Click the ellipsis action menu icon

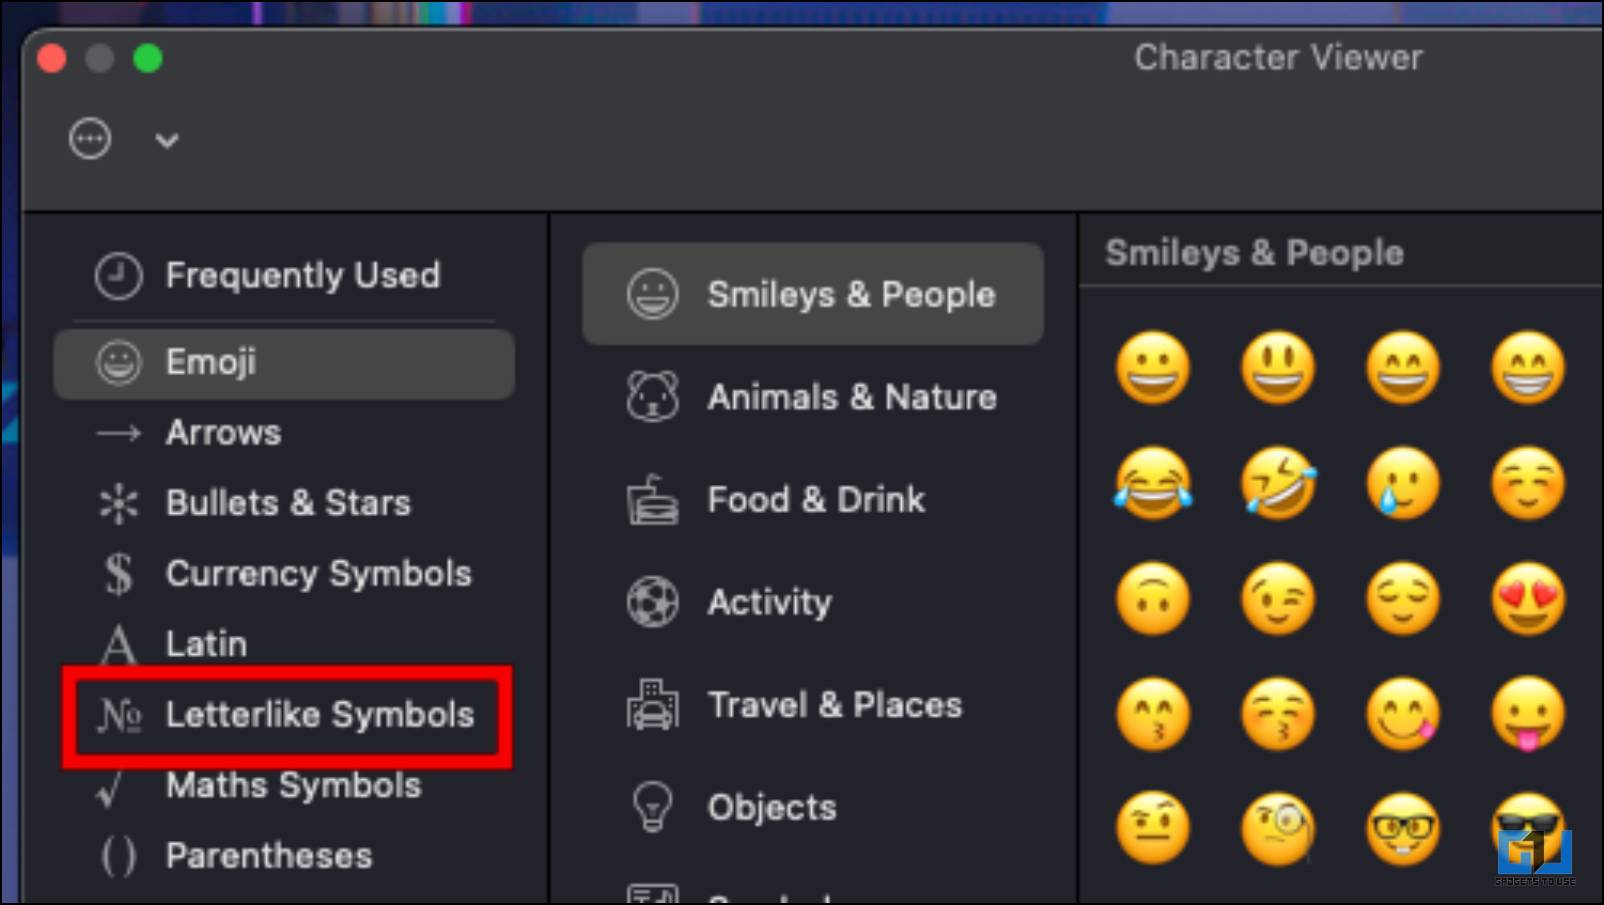(x=90, y=139)
